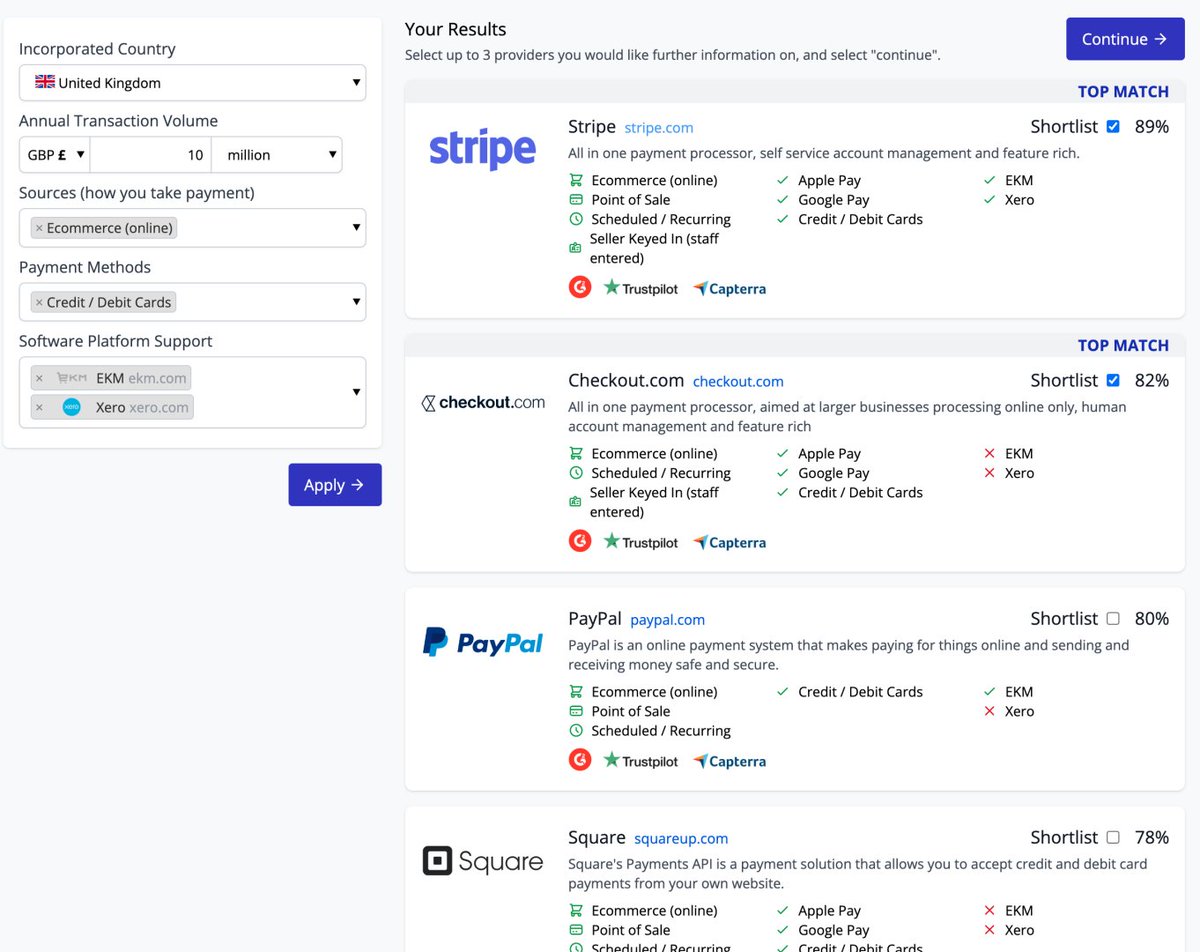Click the Square provider name heading

[x=597, y=837]
